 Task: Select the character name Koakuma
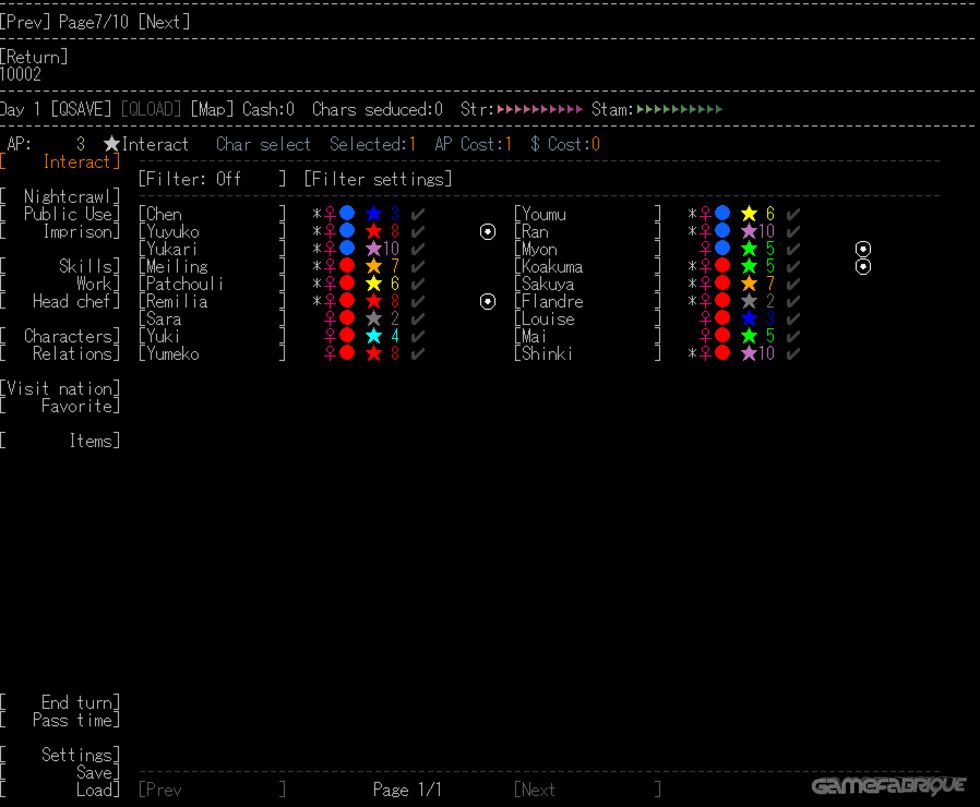552,267
